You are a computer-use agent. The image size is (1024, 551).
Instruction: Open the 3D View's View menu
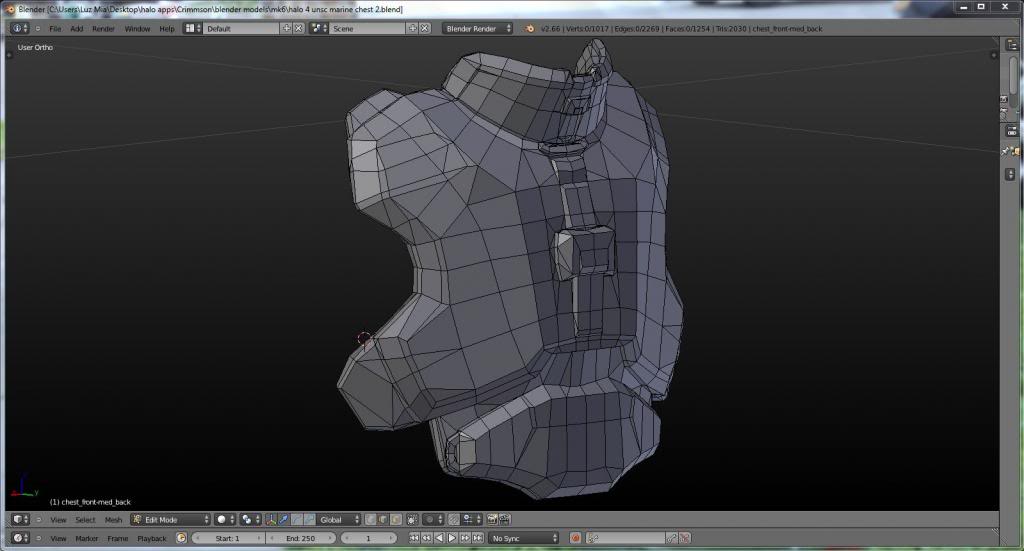point(58,520)
